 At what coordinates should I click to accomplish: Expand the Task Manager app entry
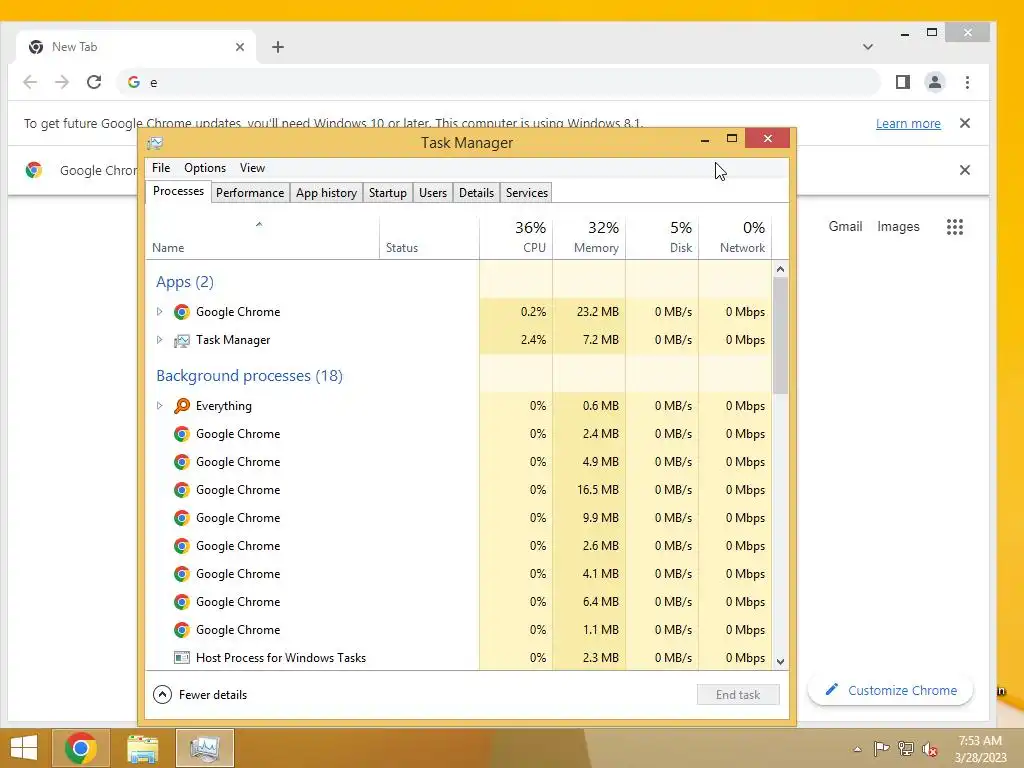coord(159,340)
